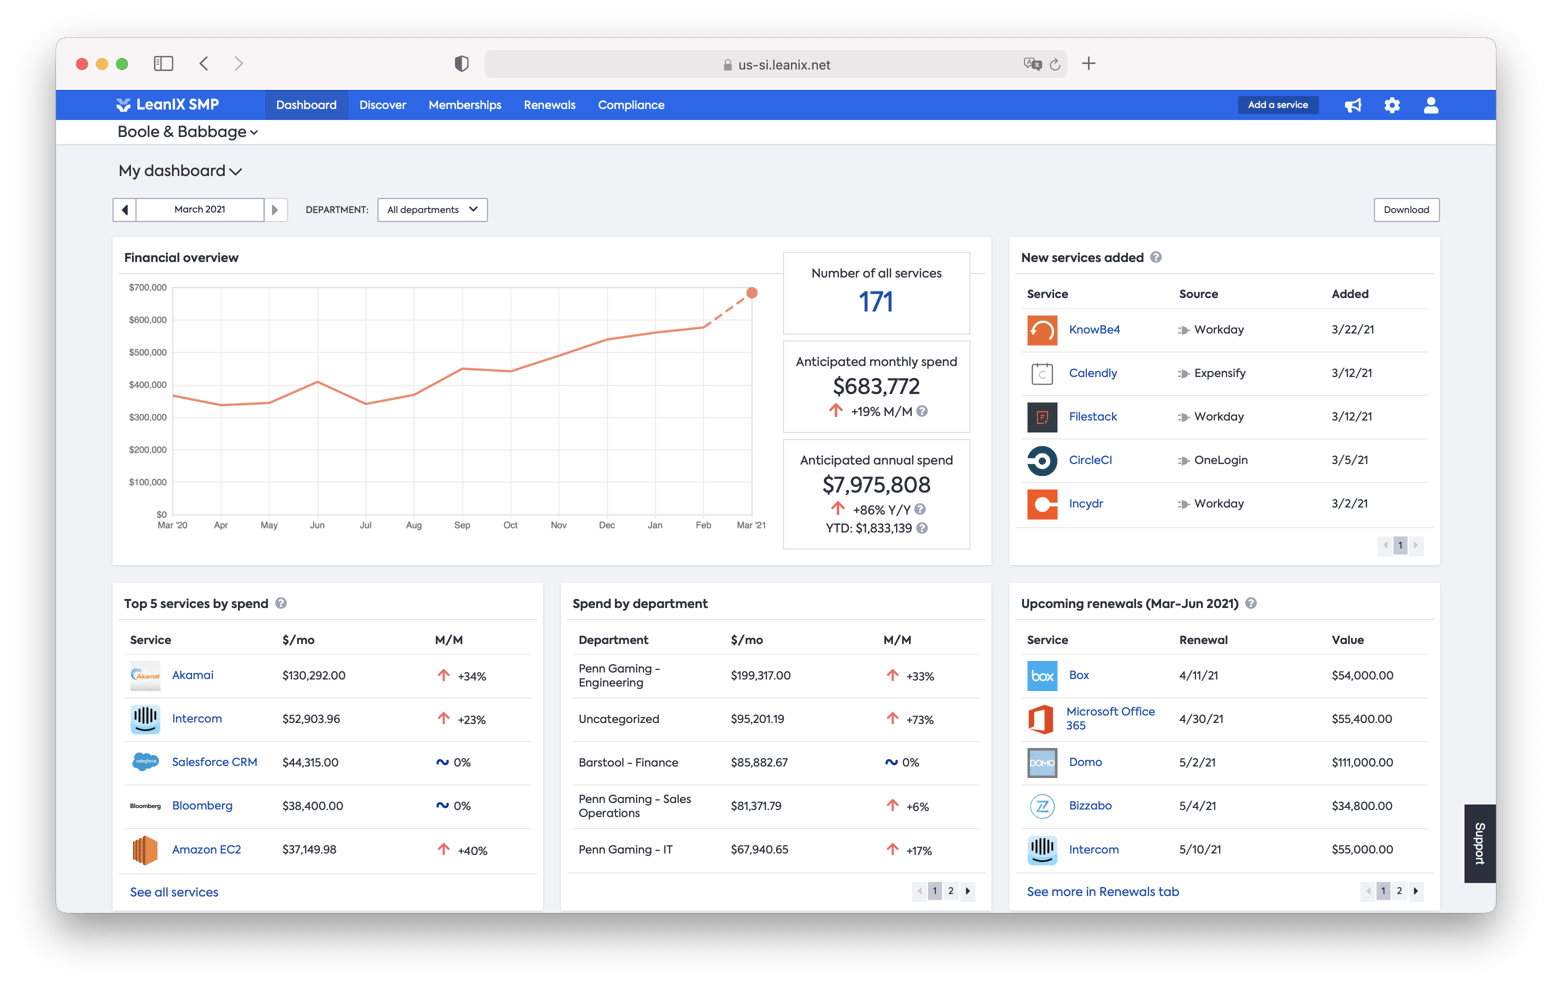Open the Compliance section

click(x=631, y=104)
